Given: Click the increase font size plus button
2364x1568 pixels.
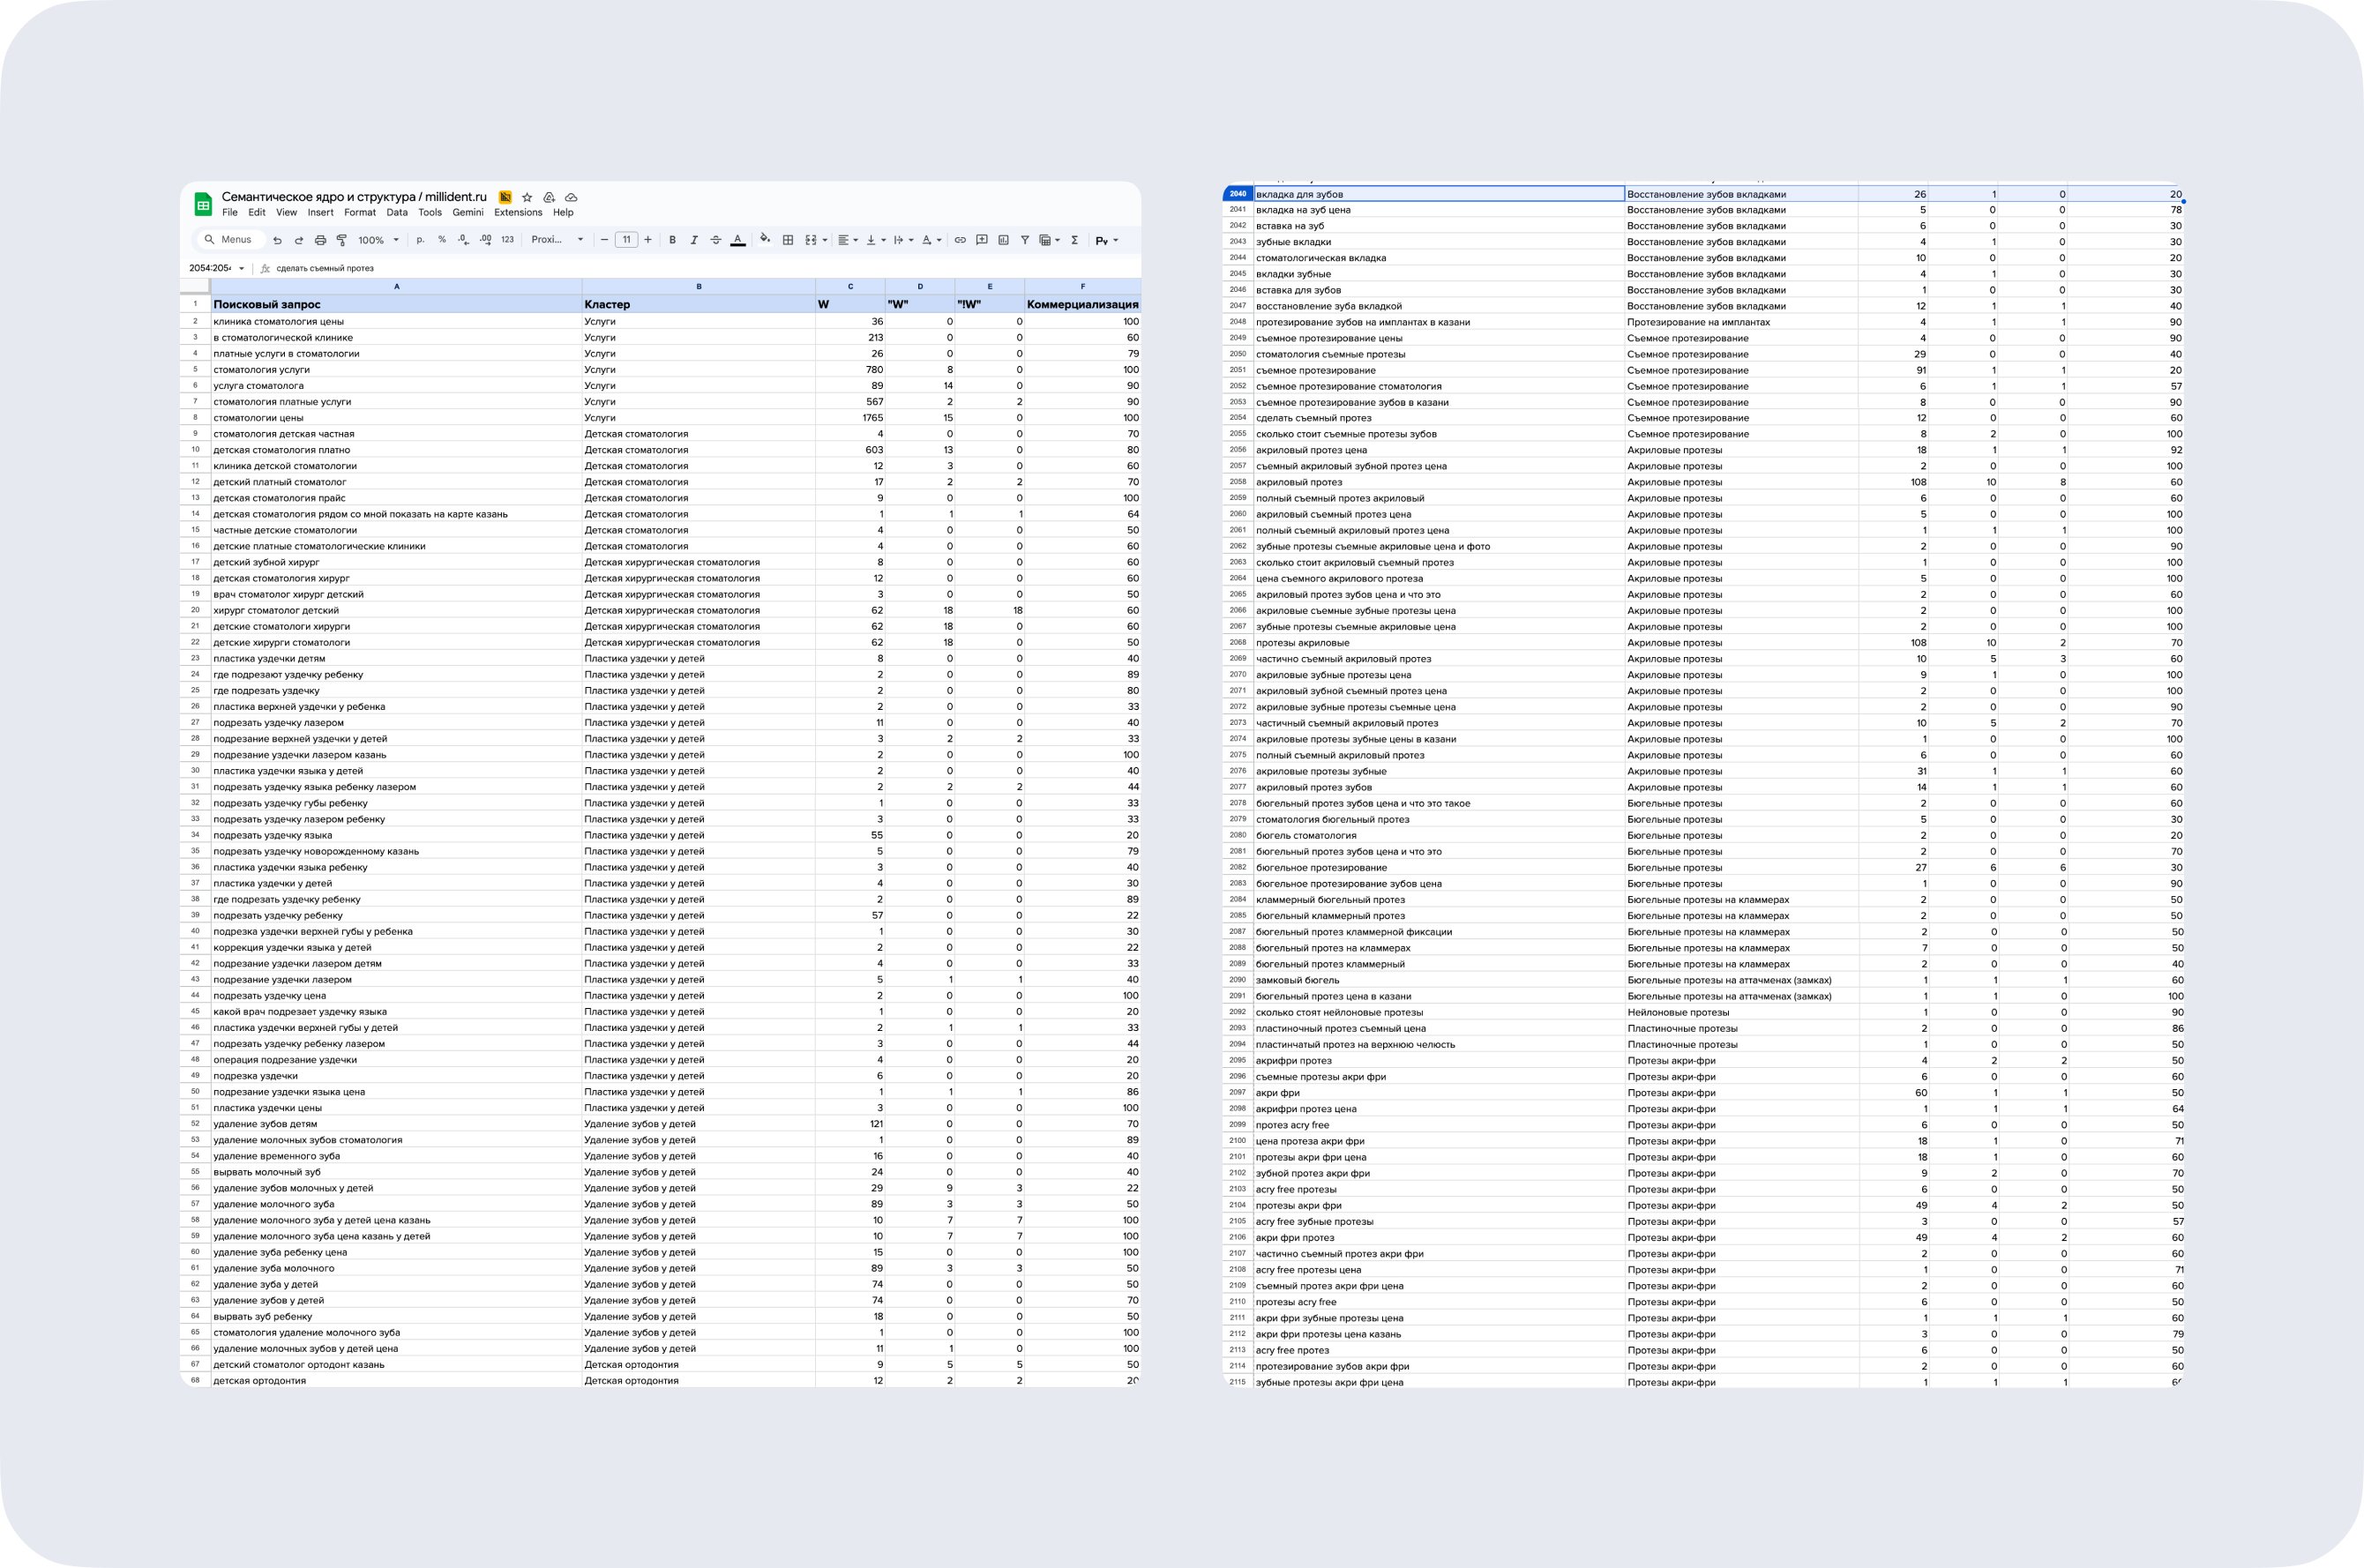Looking at the screenshot, I should coord(648,240).
